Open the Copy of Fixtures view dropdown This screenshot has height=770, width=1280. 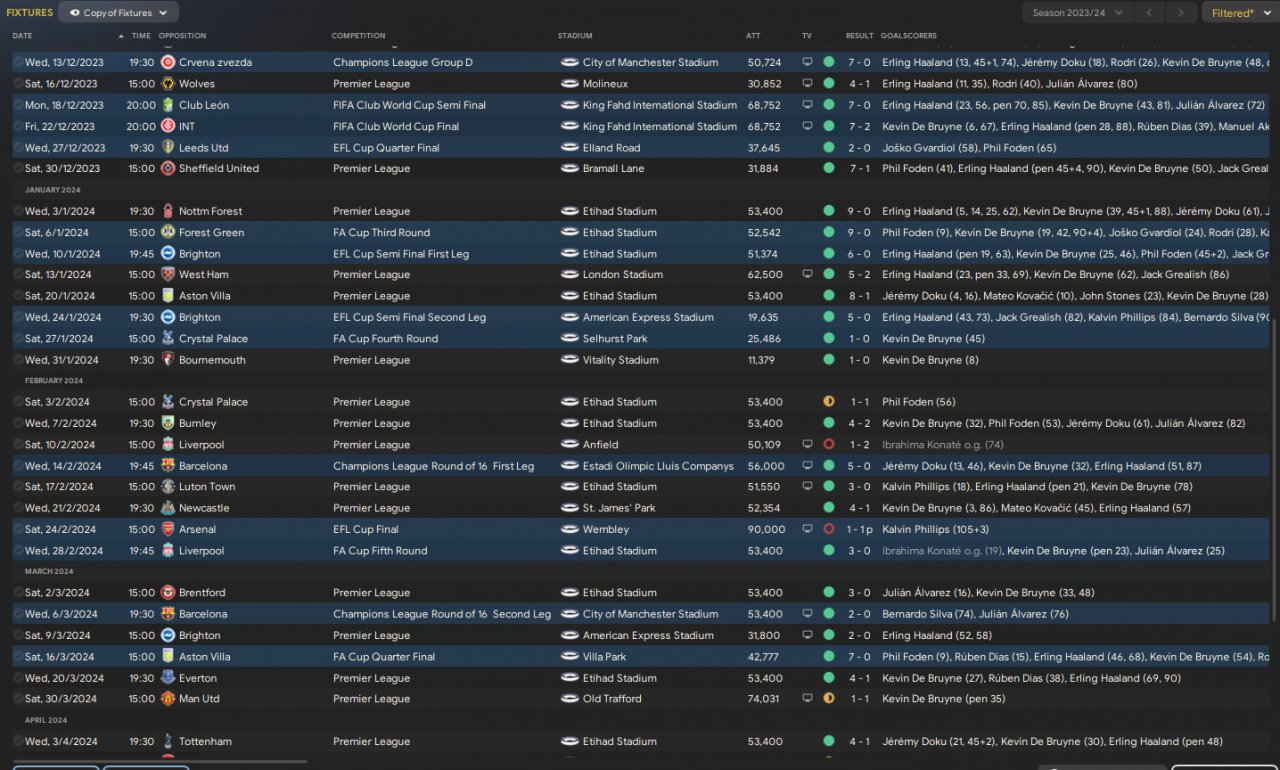(x=119, y=13)
